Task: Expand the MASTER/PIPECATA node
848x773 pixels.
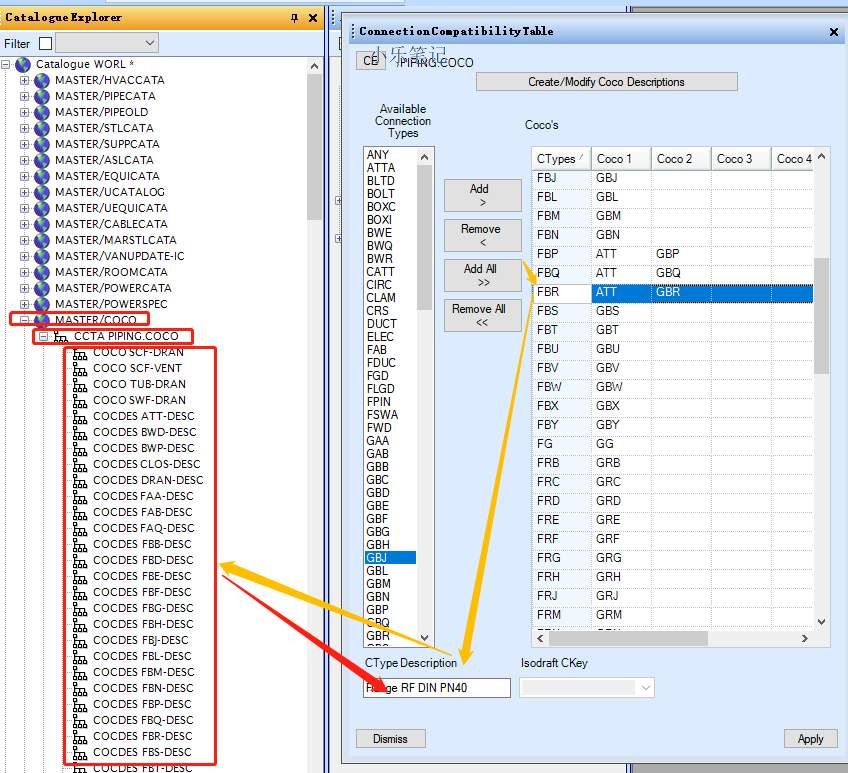Action: tap(24, 96)
